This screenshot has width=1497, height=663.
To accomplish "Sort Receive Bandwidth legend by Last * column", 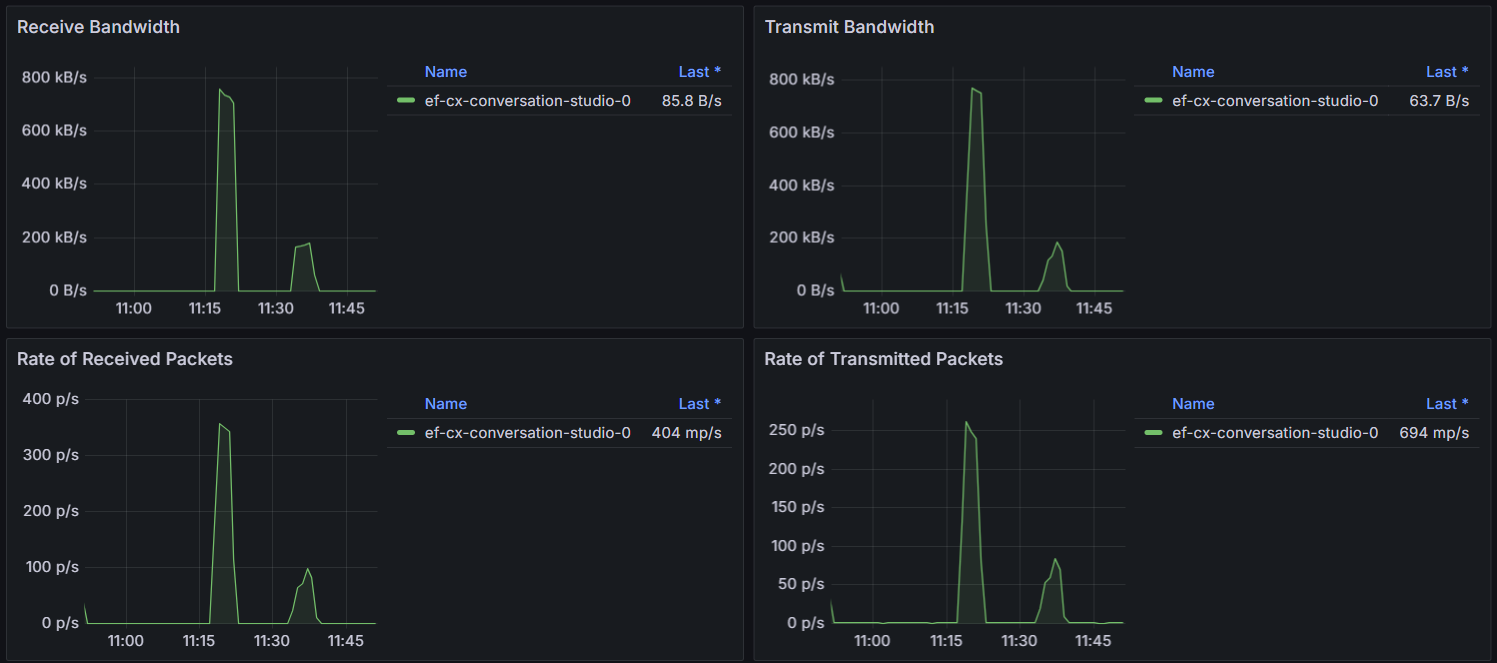I will [x=699, y=72].
